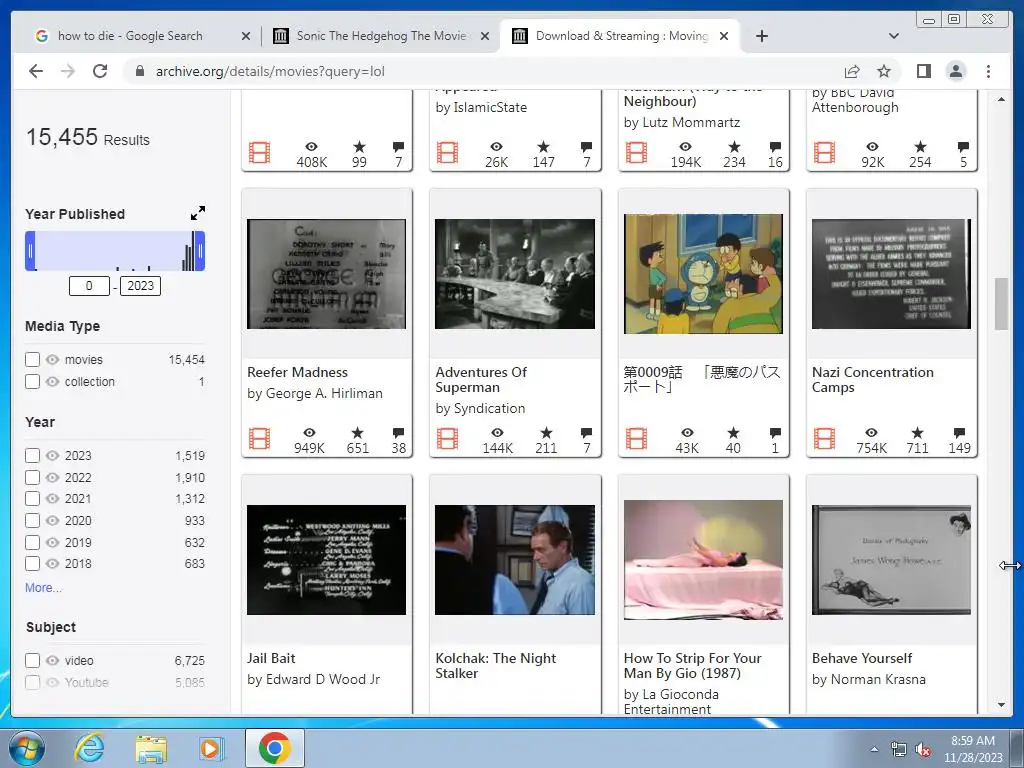Open the Jail Bait title link
This screenshot has width=1024, height=768.
pyautogui.click(x=271, y=658)
